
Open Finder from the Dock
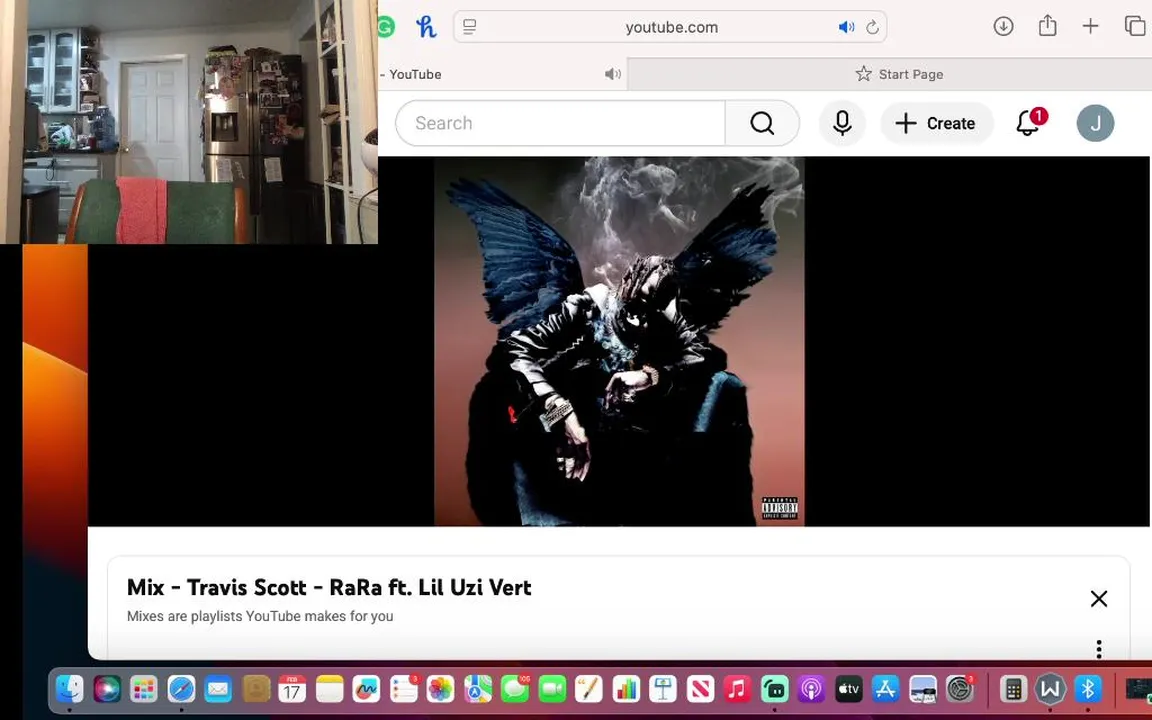point(70,689)
